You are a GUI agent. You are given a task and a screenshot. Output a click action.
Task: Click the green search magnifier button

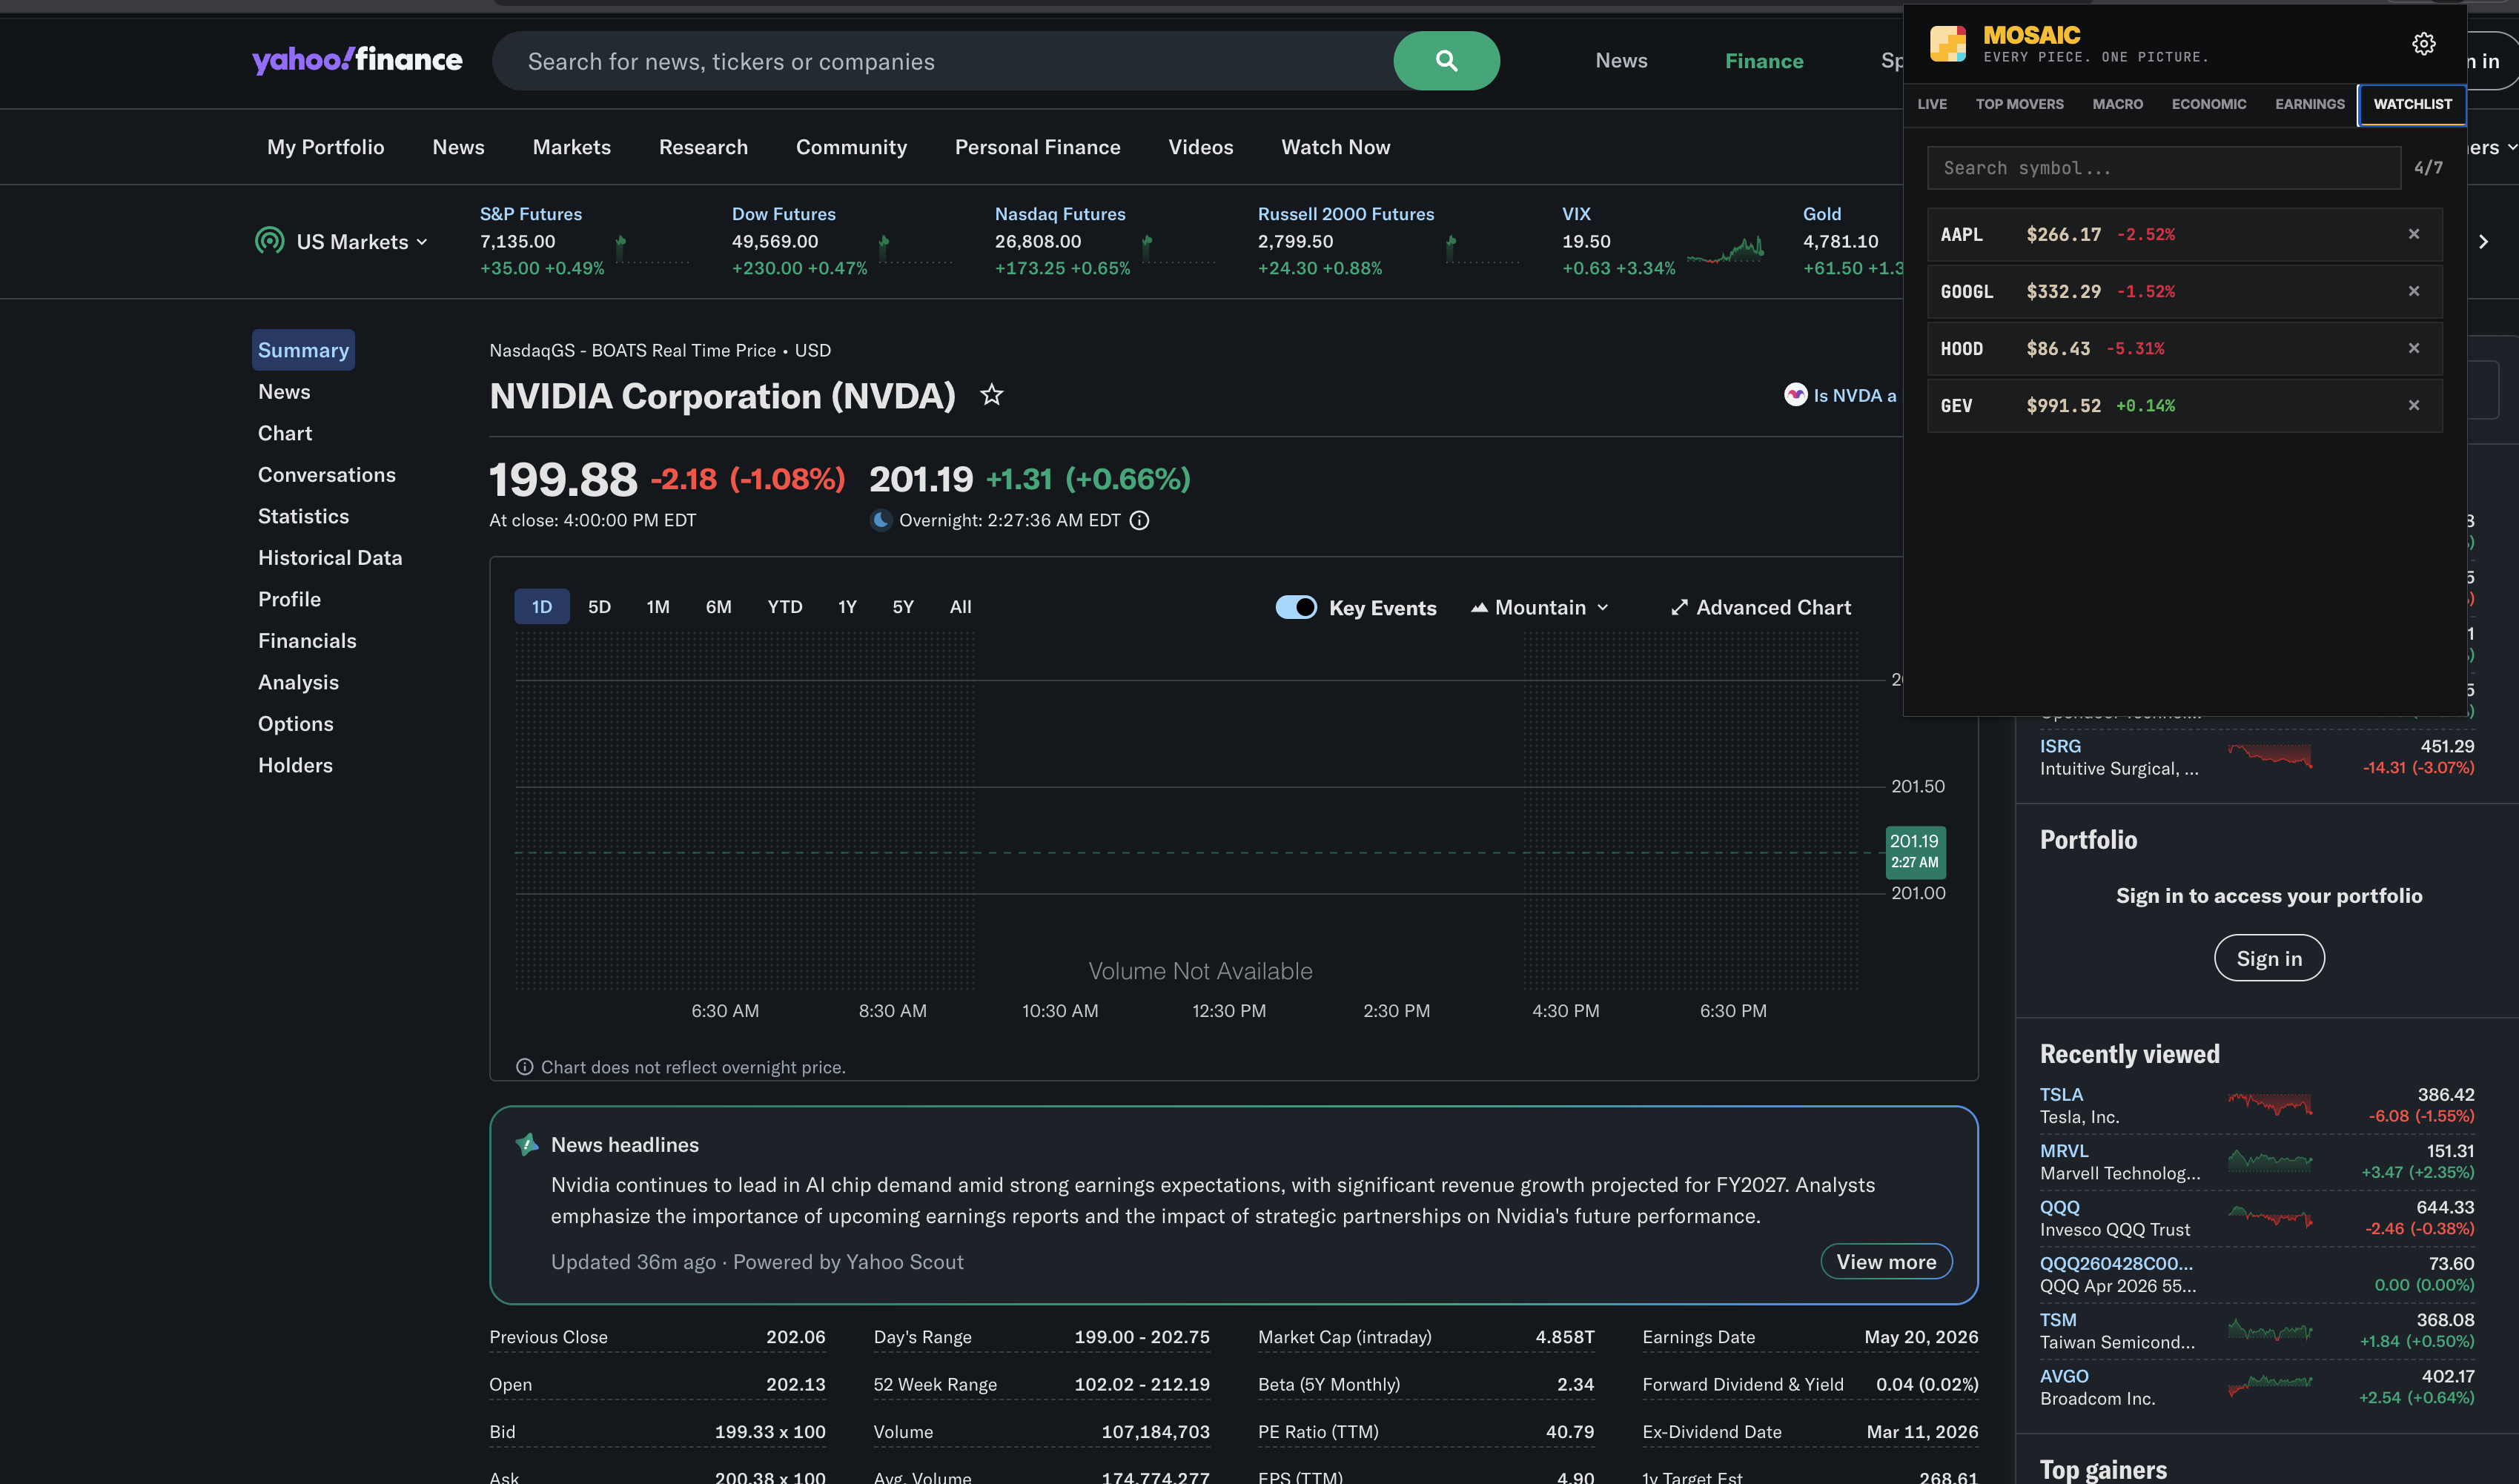coord(1446,61)
